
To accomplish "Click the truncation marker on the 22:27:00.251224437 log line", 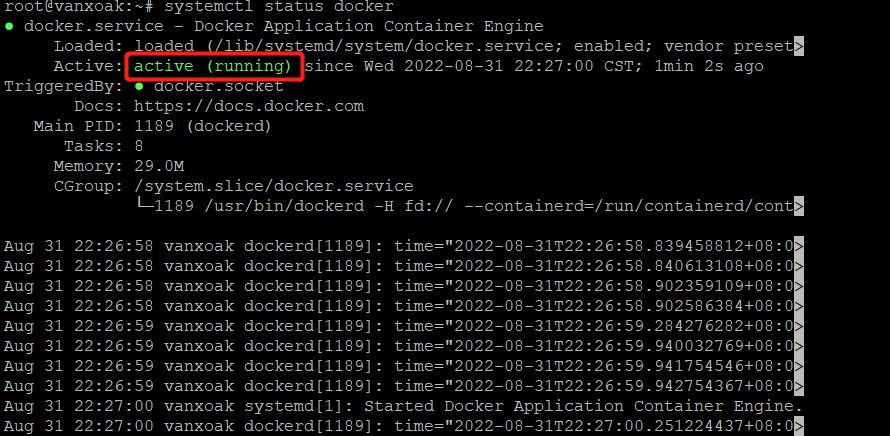I will click(x=797, y=426).
